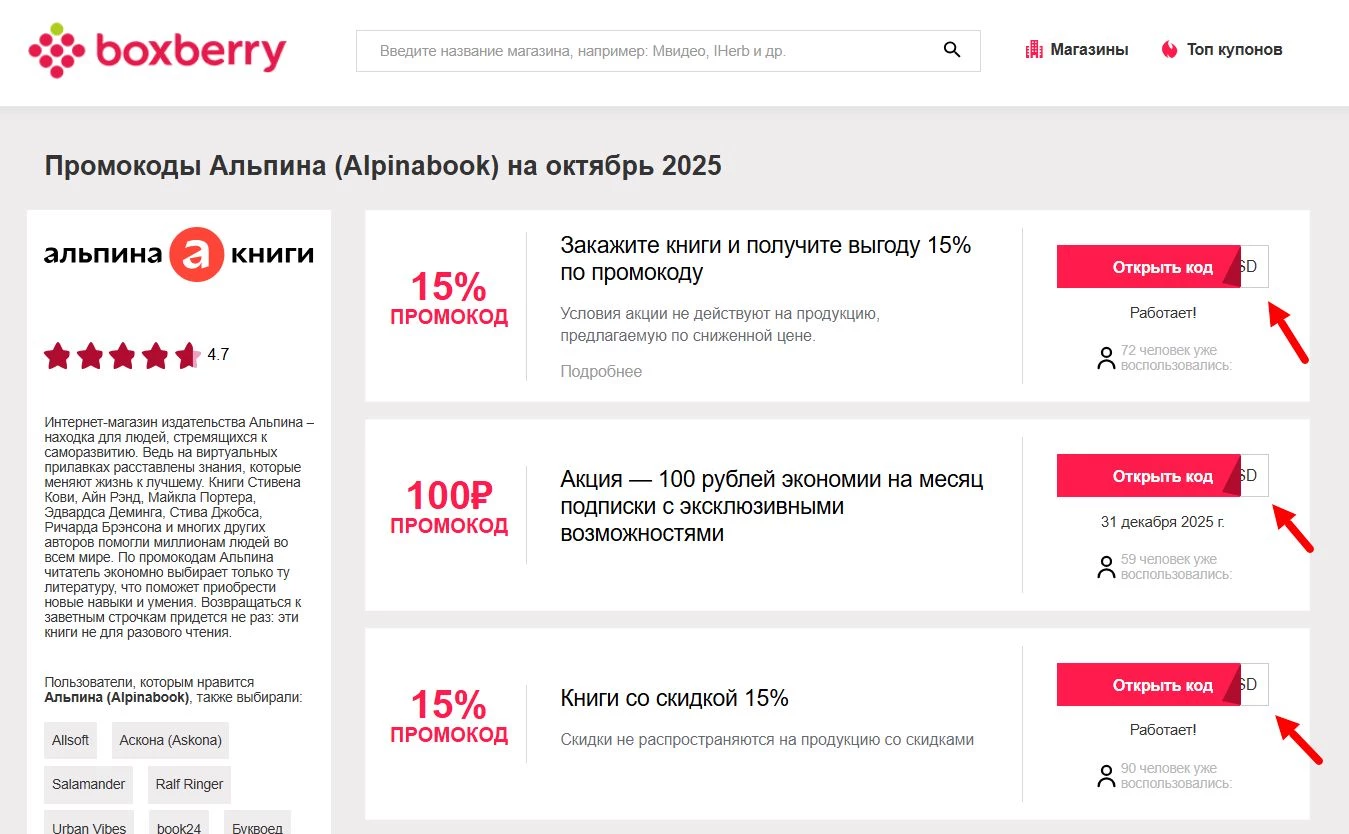The image size is (1349, 834).
Task: Open the Топ купонов section
Action: (x=1235, y=48)
